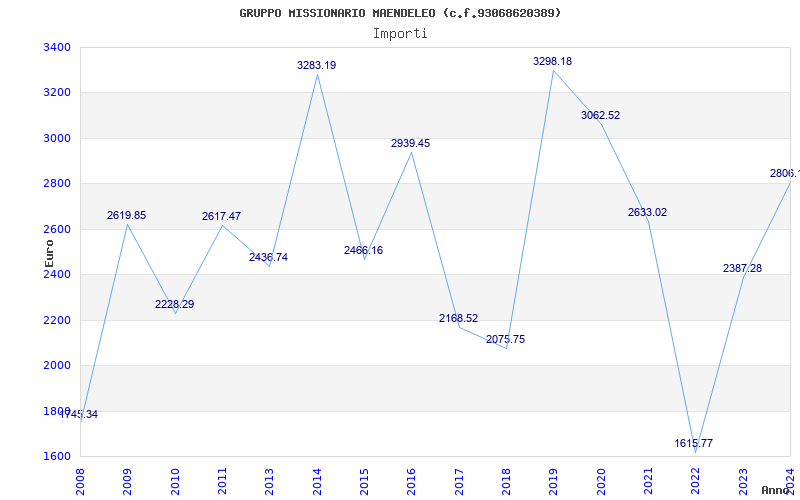Click the y-axis label 3200
Screen dimensions: 800x500
pos(57,93)
